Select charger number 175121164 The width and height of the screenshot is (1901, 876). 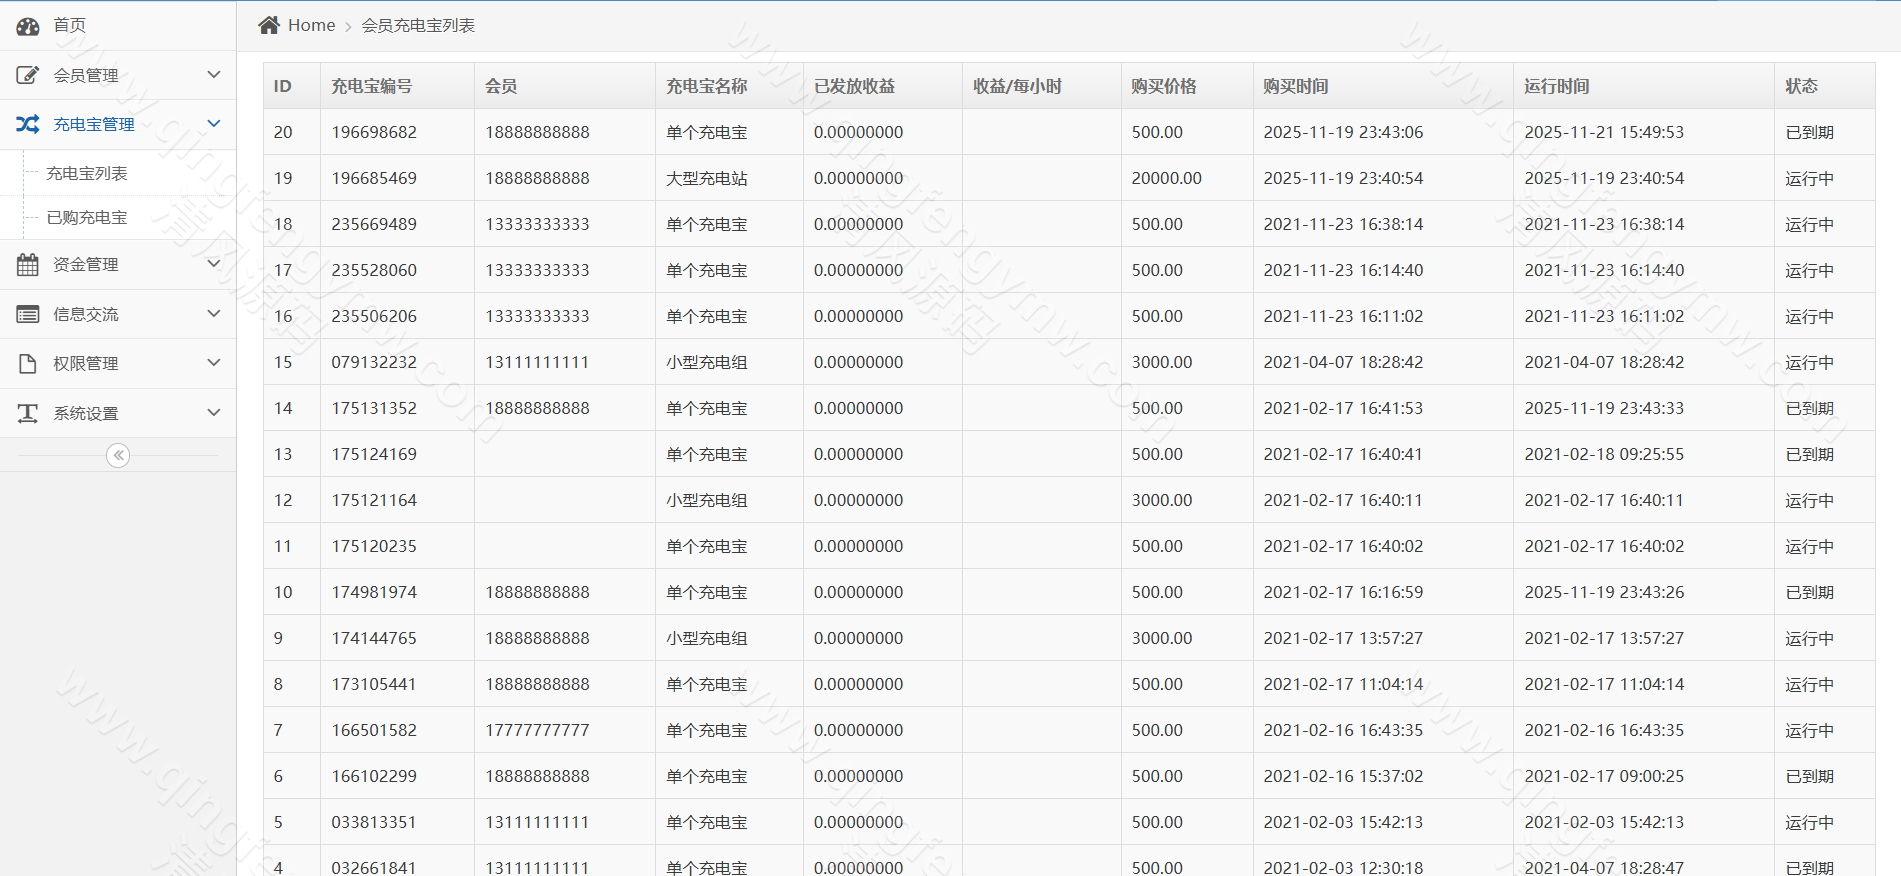tap(374, 500)
